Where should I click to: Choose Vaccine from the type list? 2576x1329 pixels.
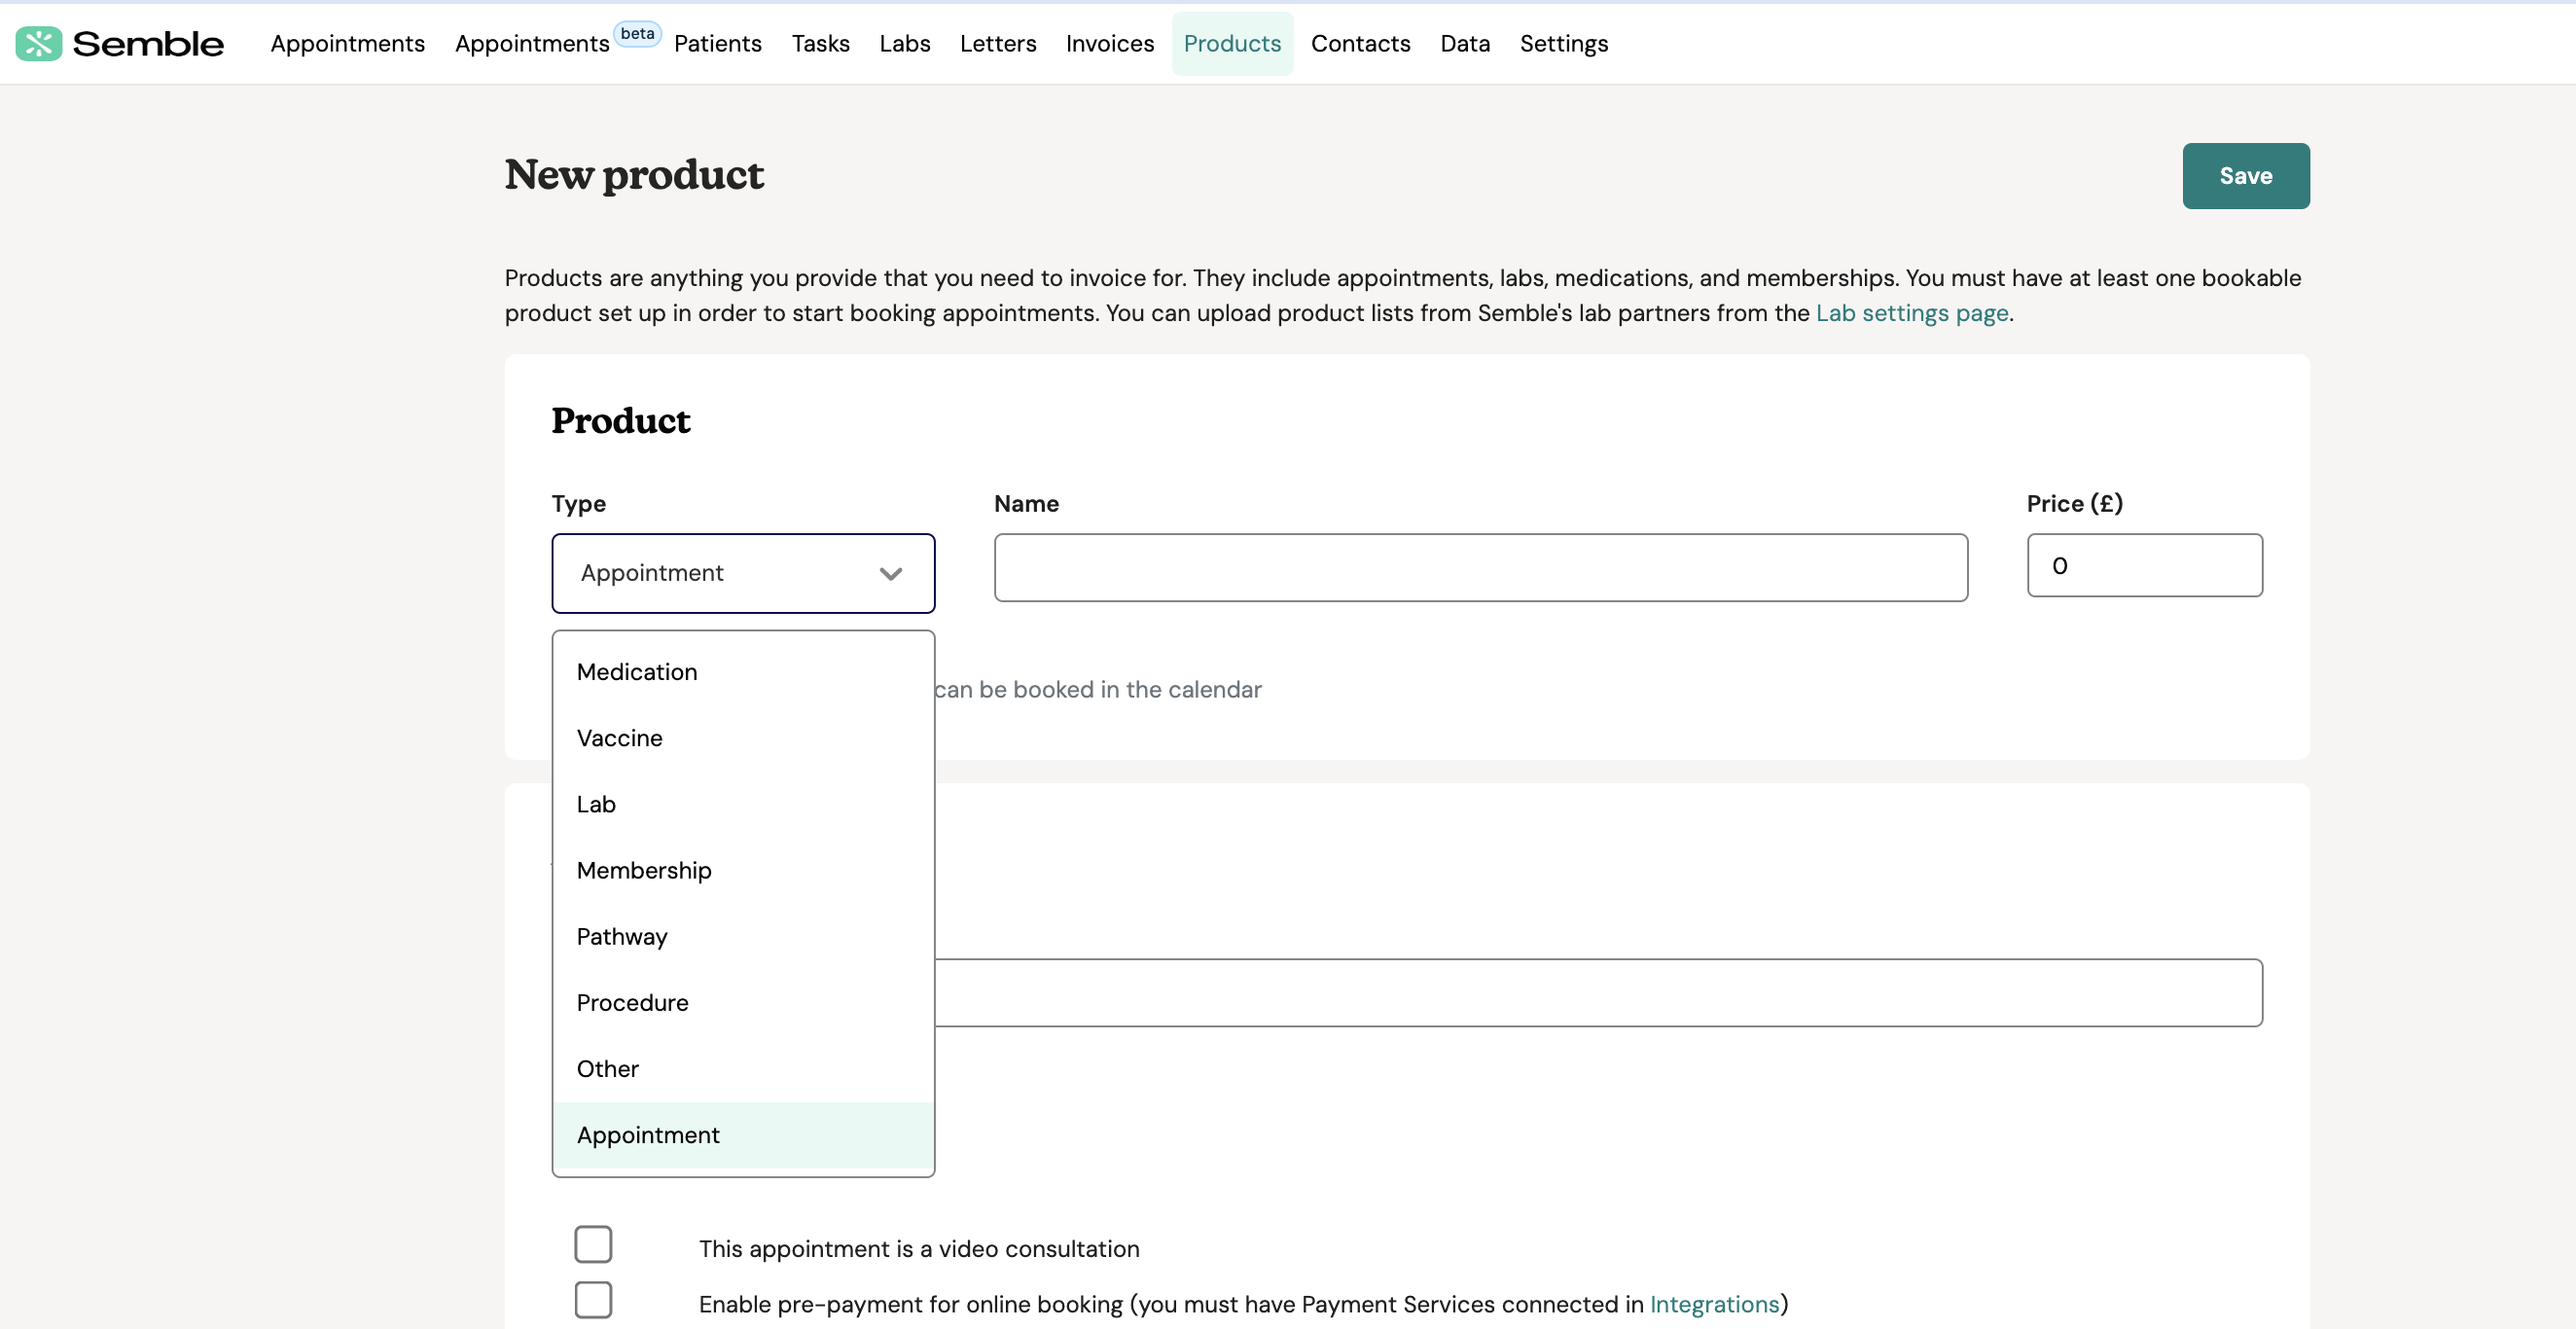coord(743,738)
